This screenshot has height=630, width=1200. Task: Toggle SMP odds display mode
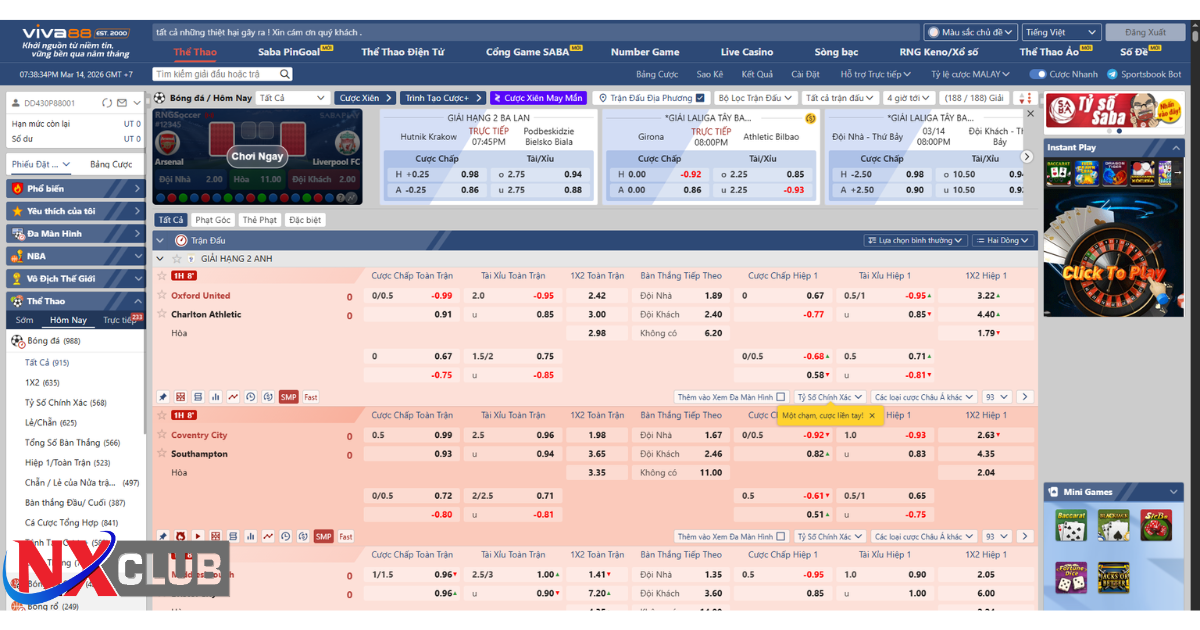tap(288, 397)
